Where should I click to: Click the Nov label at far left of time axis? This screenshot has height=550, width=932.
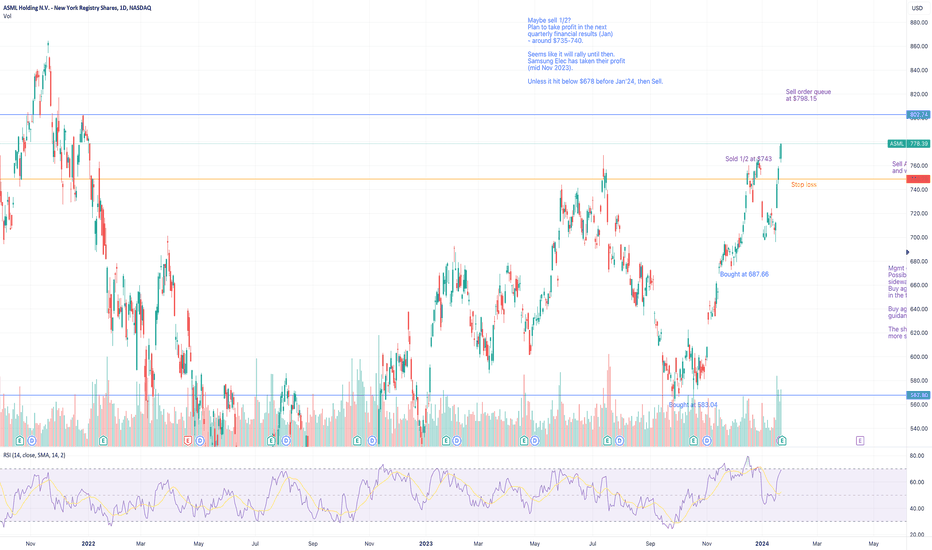coord(30,543)
